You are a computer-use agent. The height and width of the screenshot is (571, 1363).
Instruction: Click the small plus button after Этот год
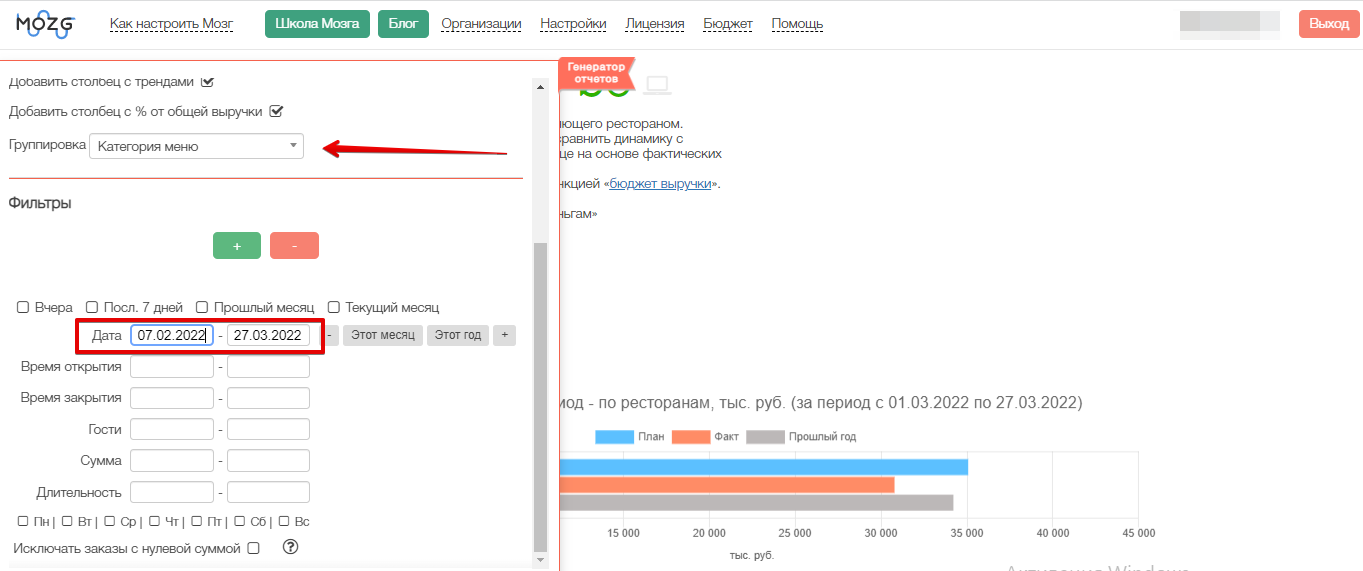pos(504,335)
